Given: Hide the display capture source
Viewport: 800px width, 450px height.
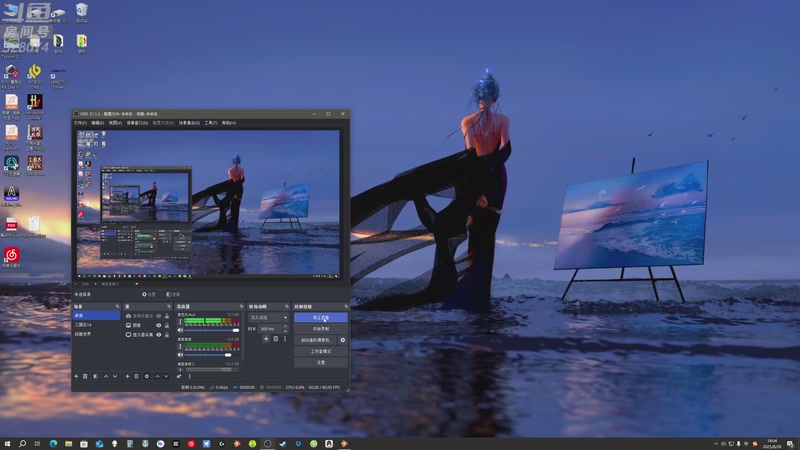Looking at the screenshot, I should click(x=159, y=335).
